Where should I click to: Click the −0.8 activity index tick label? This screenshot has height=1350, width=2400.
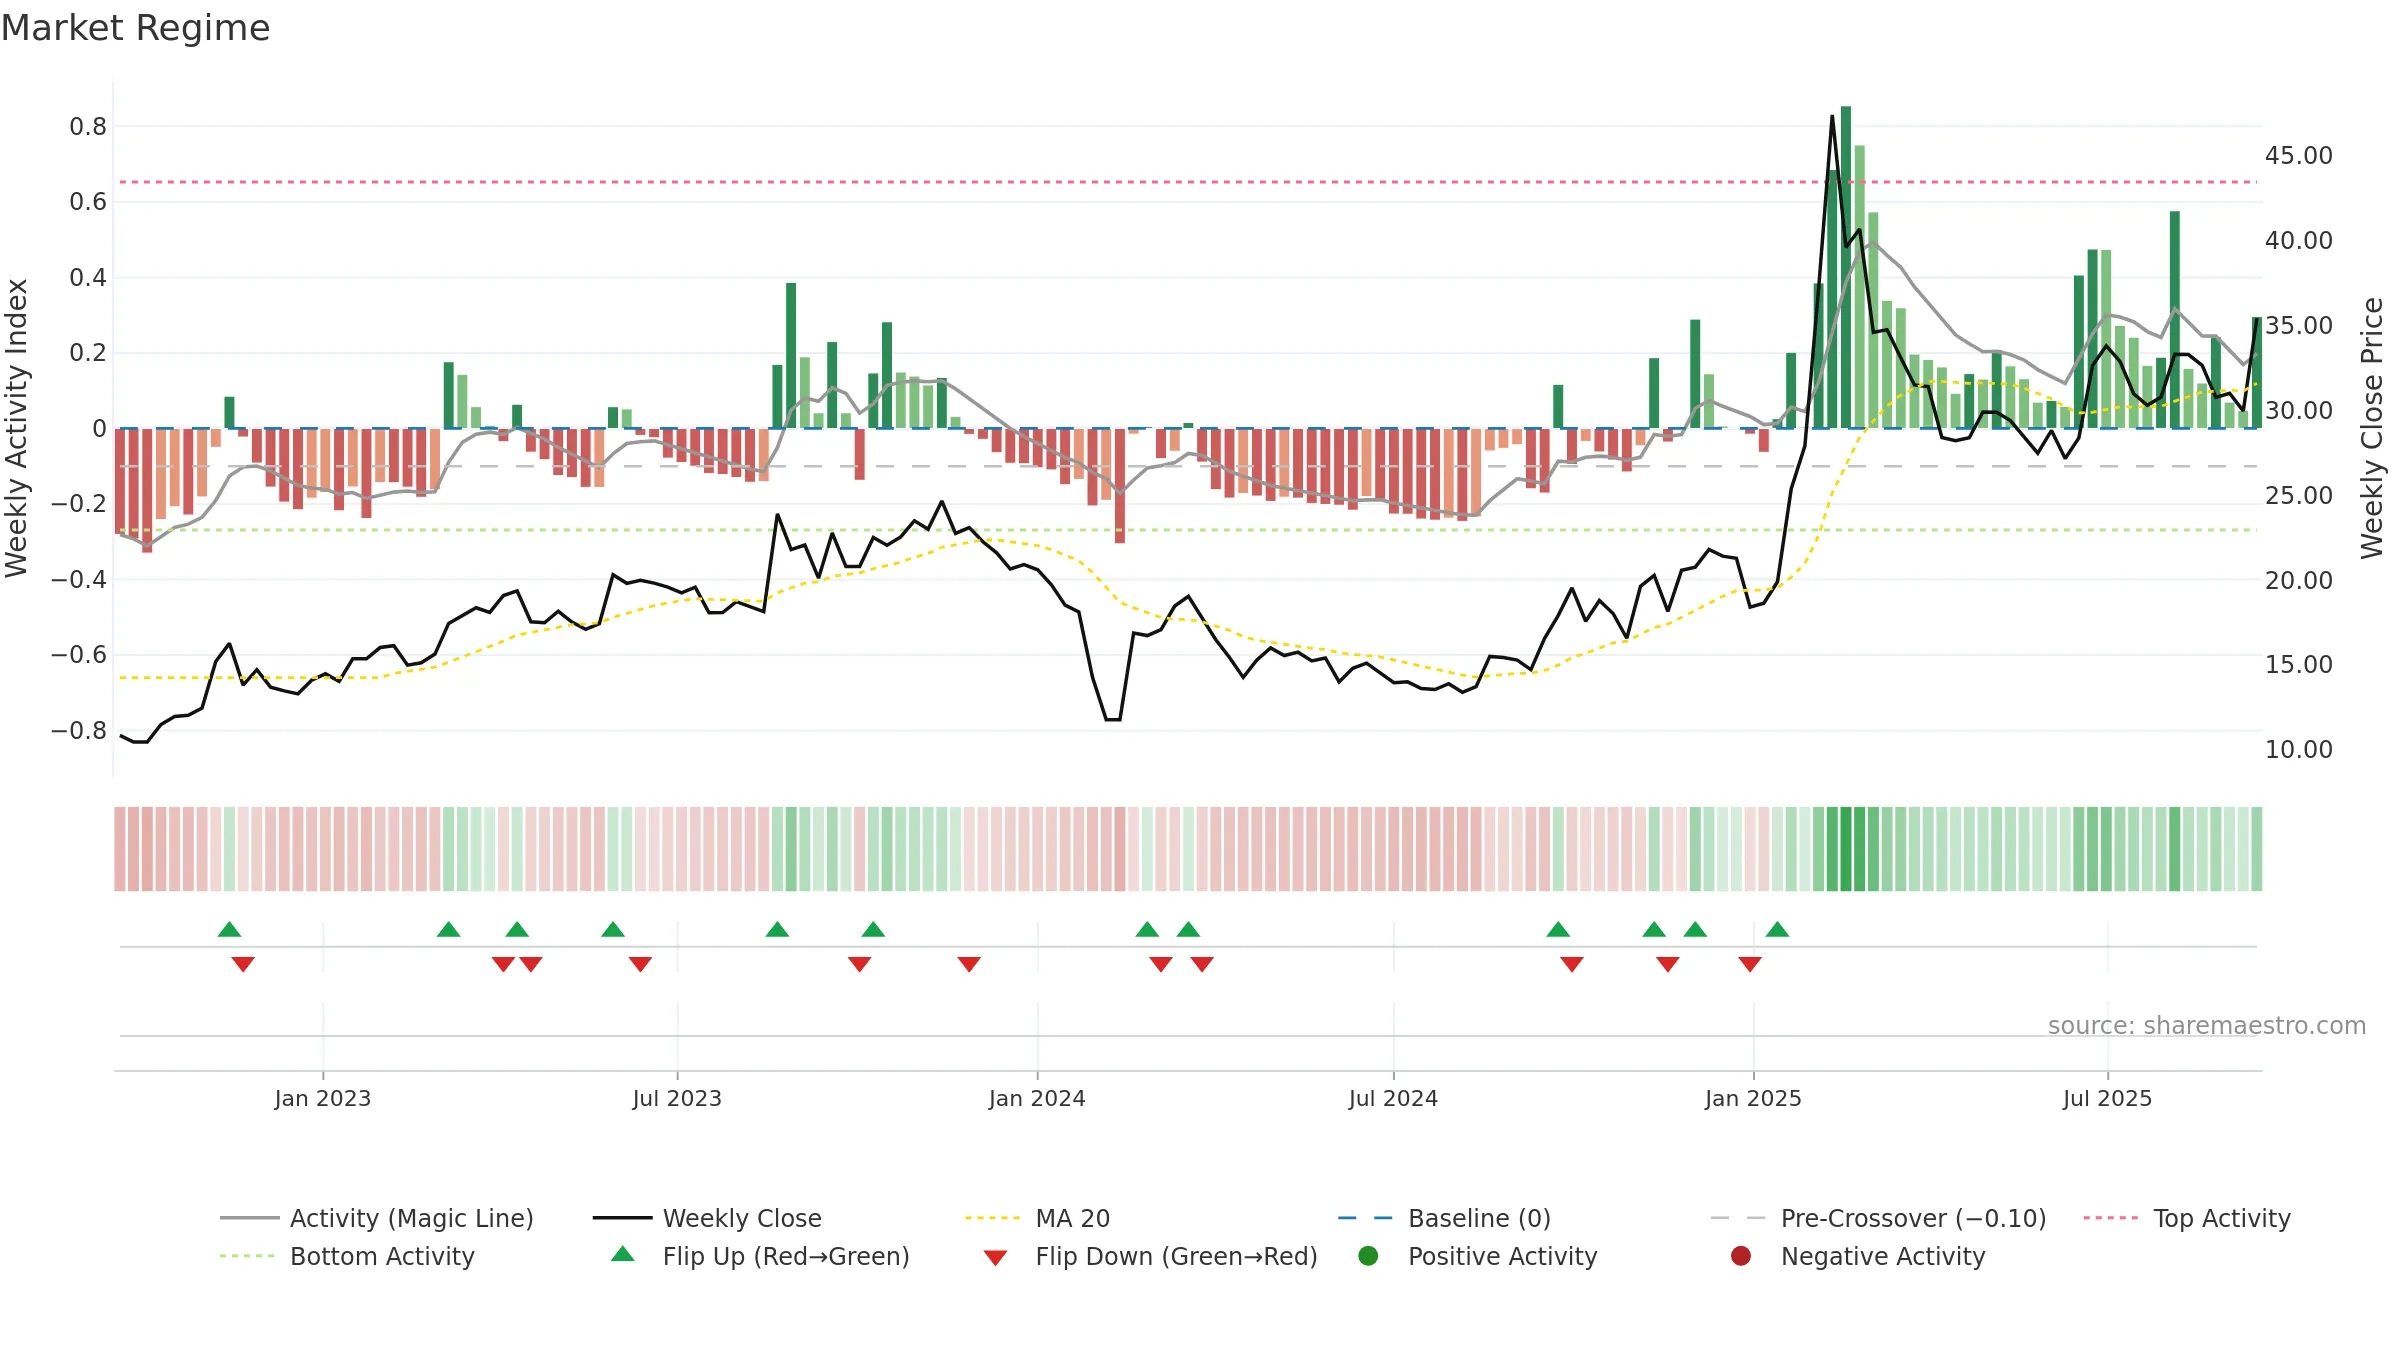[79, 730]
